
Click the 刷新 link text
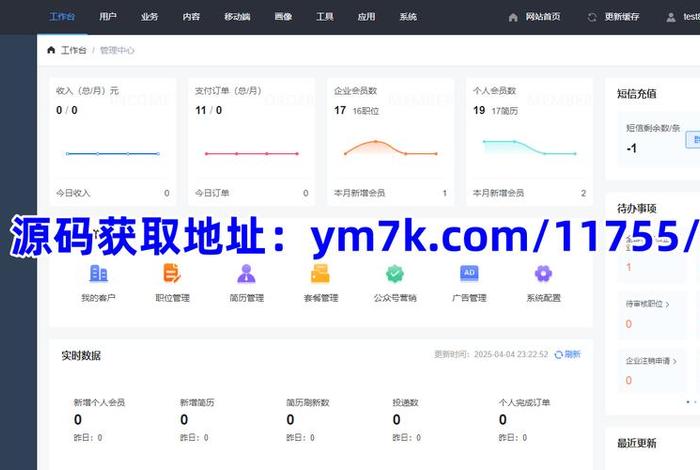[572, 354]
